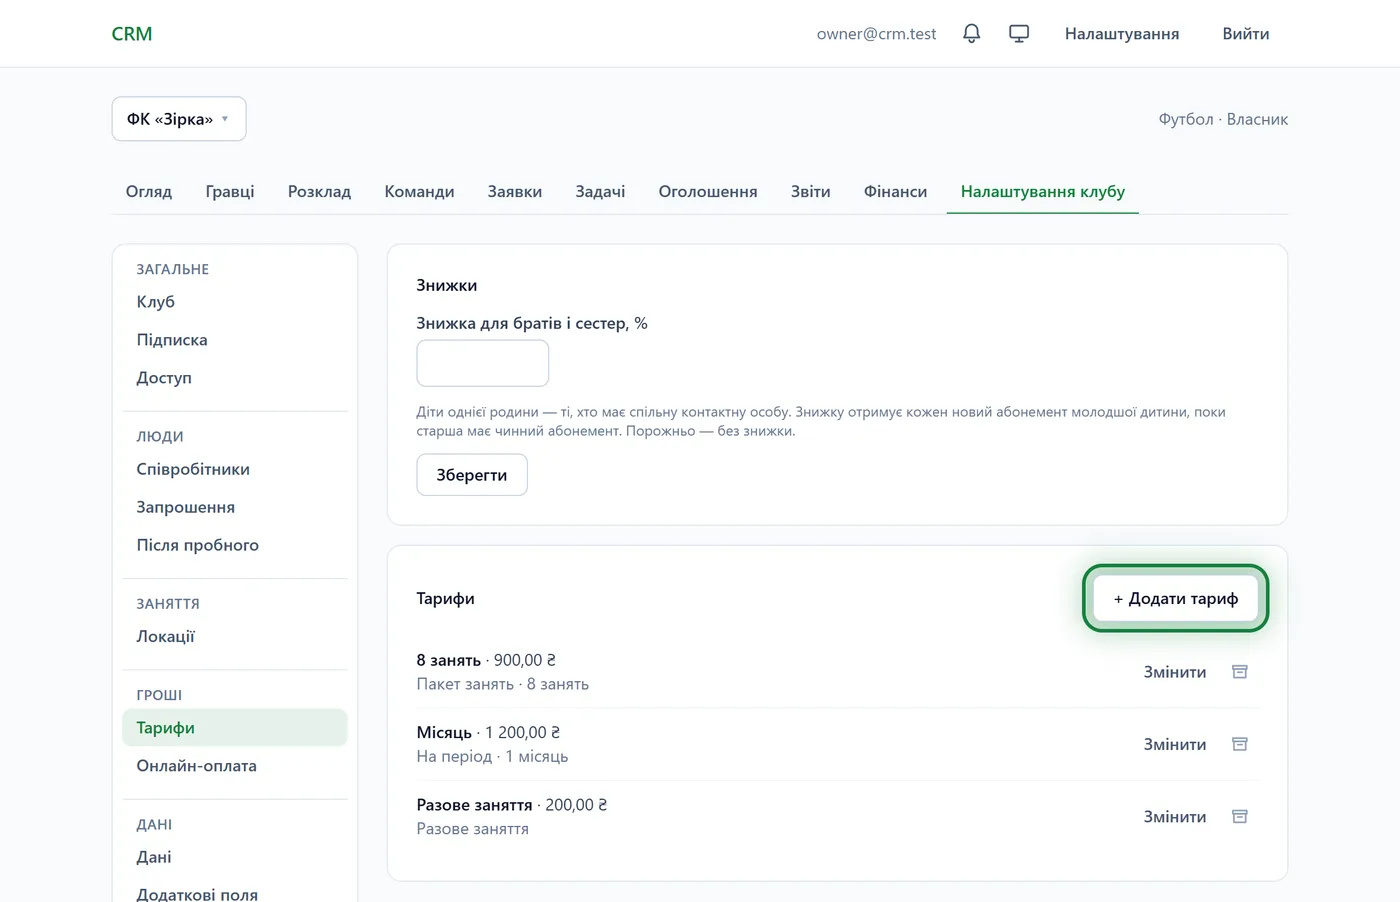This screenshot has width=1400, height=902.
Task: Open the notifications bell icon
Action: click(x=971, y=33)
